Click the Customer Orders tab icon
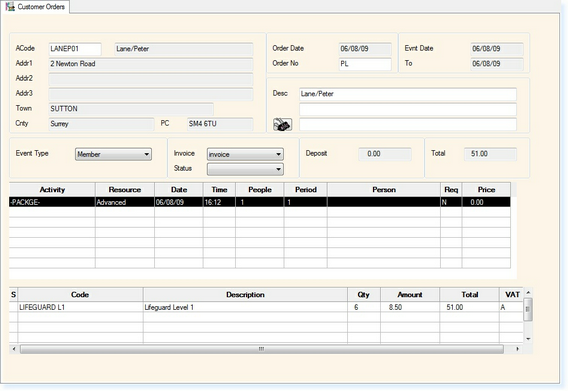 tap(10, 7)
